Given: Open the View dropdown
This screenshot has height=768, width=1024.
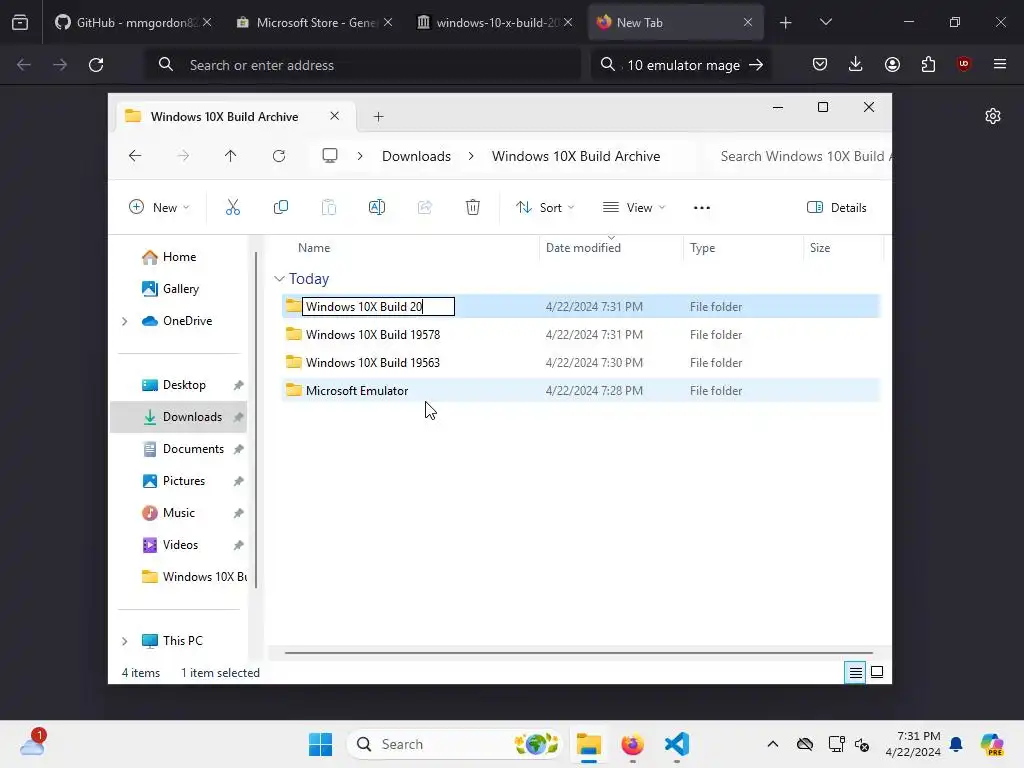Looking at the screenshot, I should click(x=633, y=208).
